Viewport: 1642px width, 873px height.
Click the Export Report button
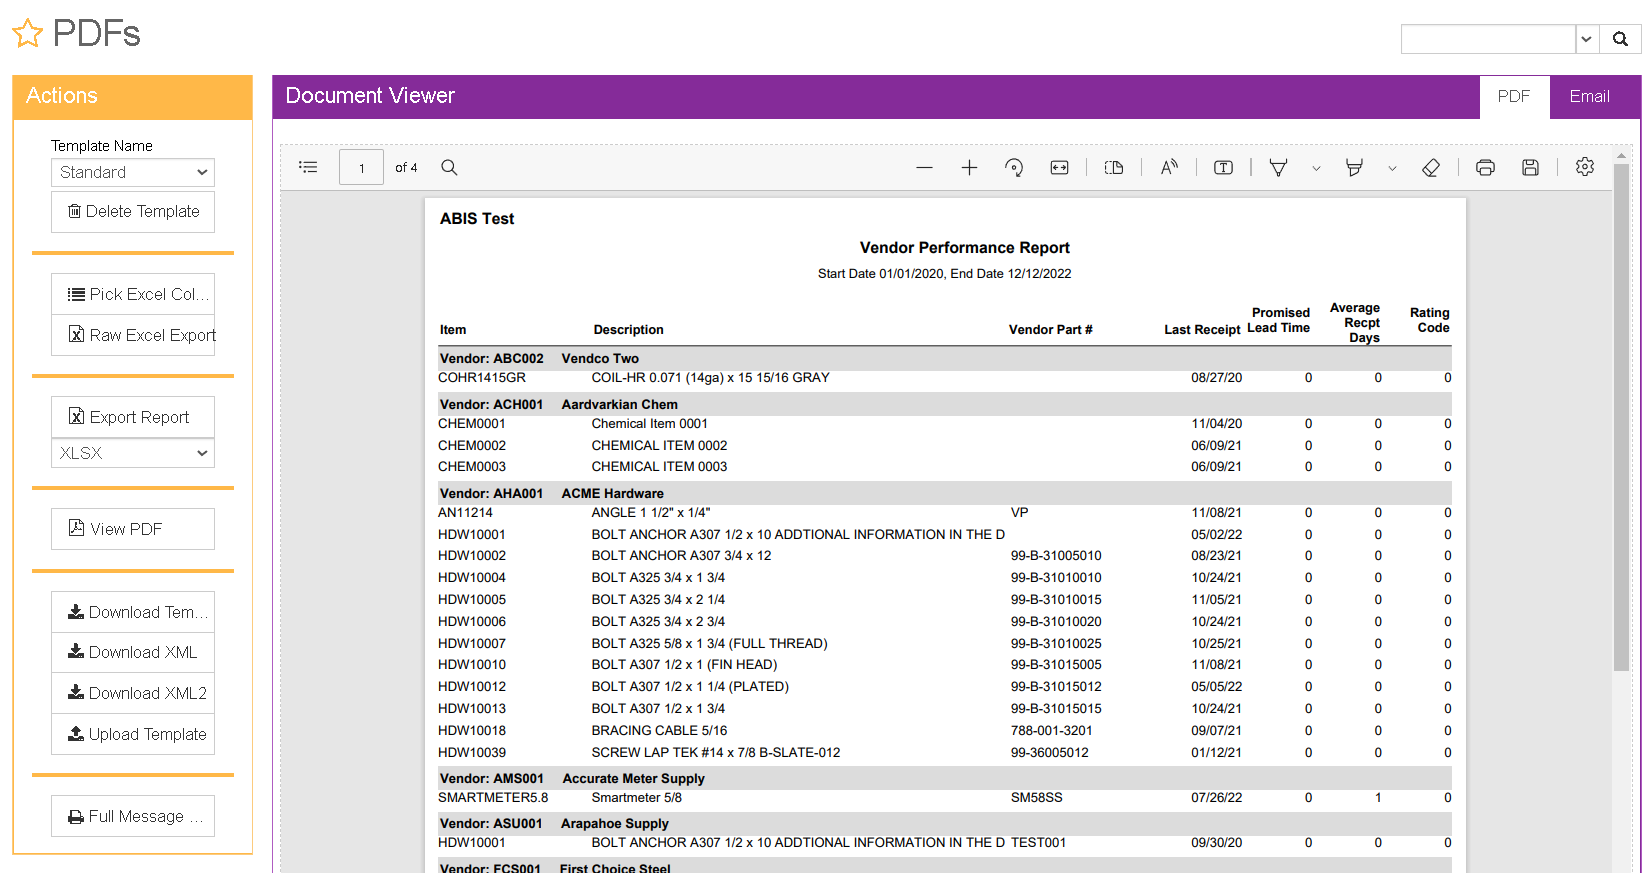click(x=133, y=417)
